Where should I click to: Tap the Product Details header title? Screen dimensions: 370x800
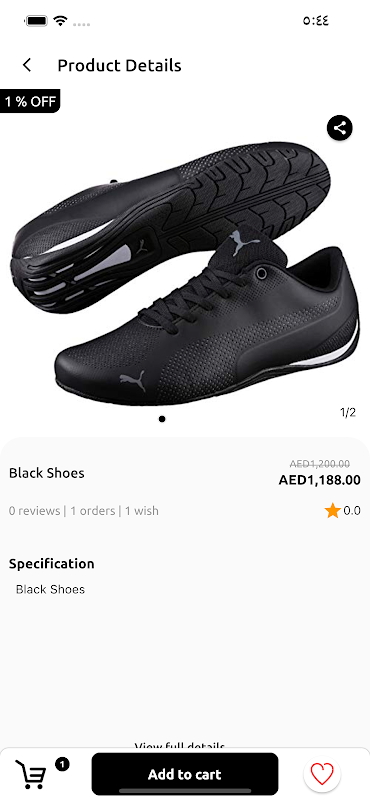[119, 65]
